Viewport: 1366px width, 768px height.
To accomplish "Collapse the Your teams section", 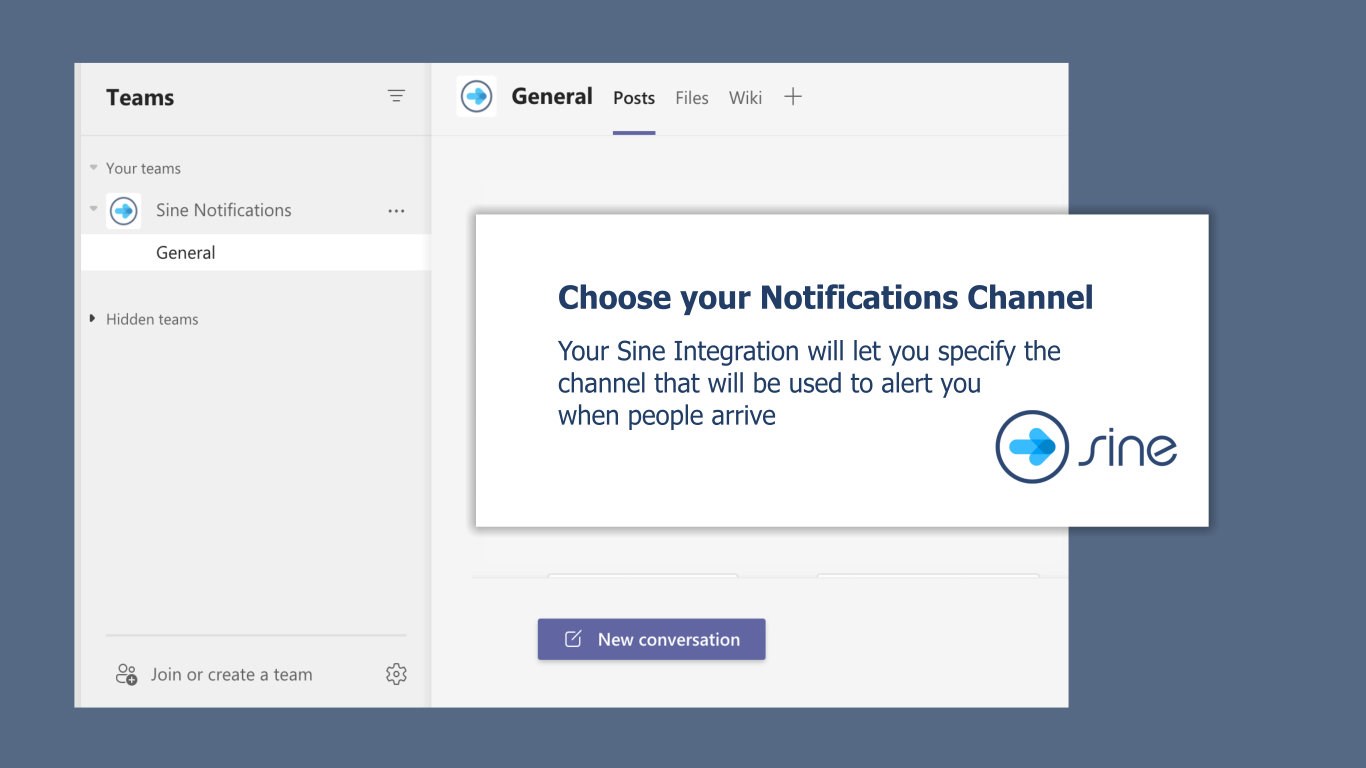I will pyautogui.click(x=93, y=168).
